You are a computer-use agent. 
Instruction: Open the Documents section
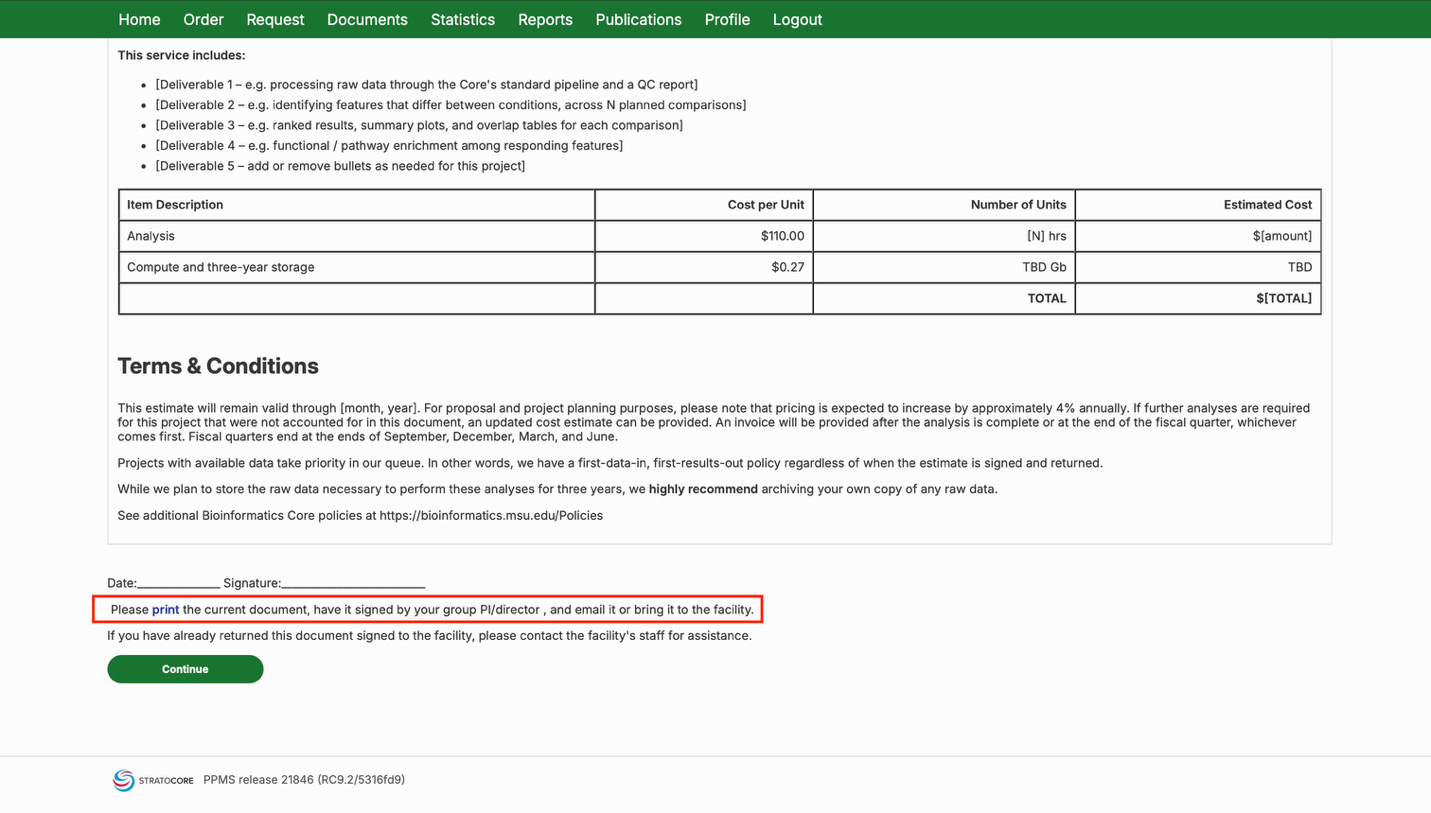[367, 20]
